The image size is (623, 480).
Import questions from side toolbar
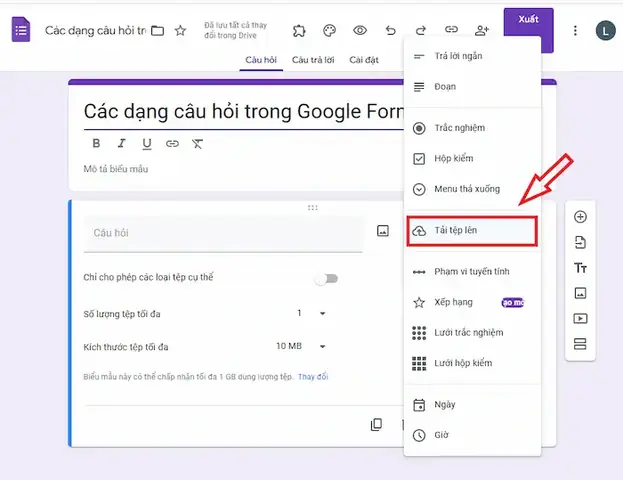pyautogui.click(x=580, y=242)
